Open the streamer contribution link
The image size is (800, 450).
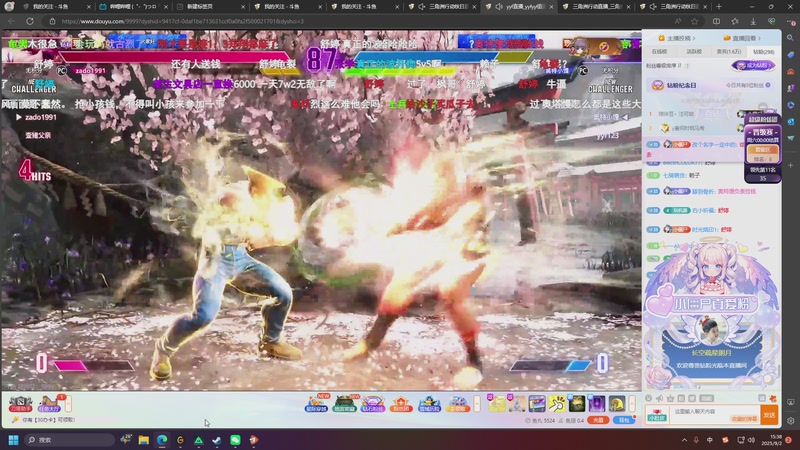click(x=677, y=38)
